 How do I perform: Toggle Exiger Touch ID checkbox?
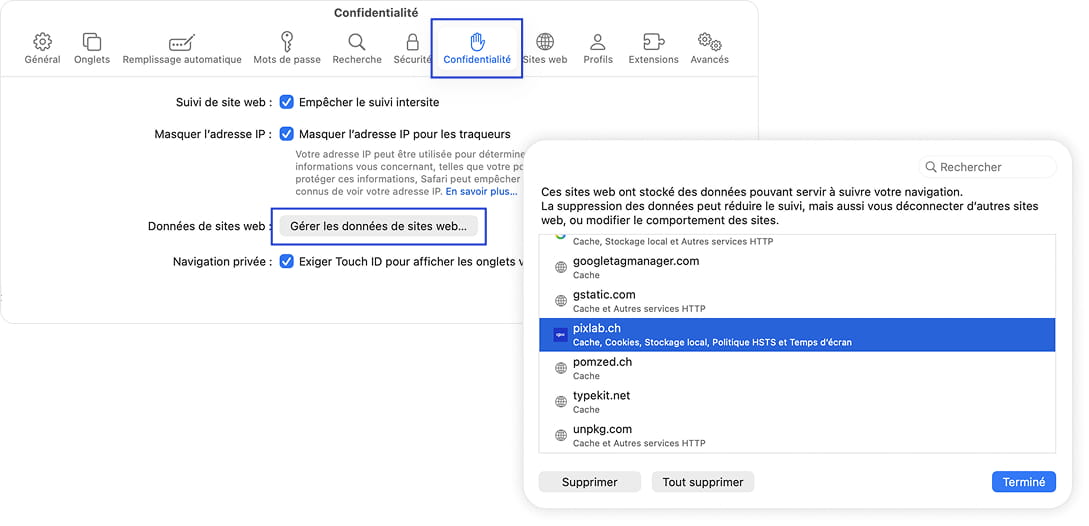click(287, 261)
